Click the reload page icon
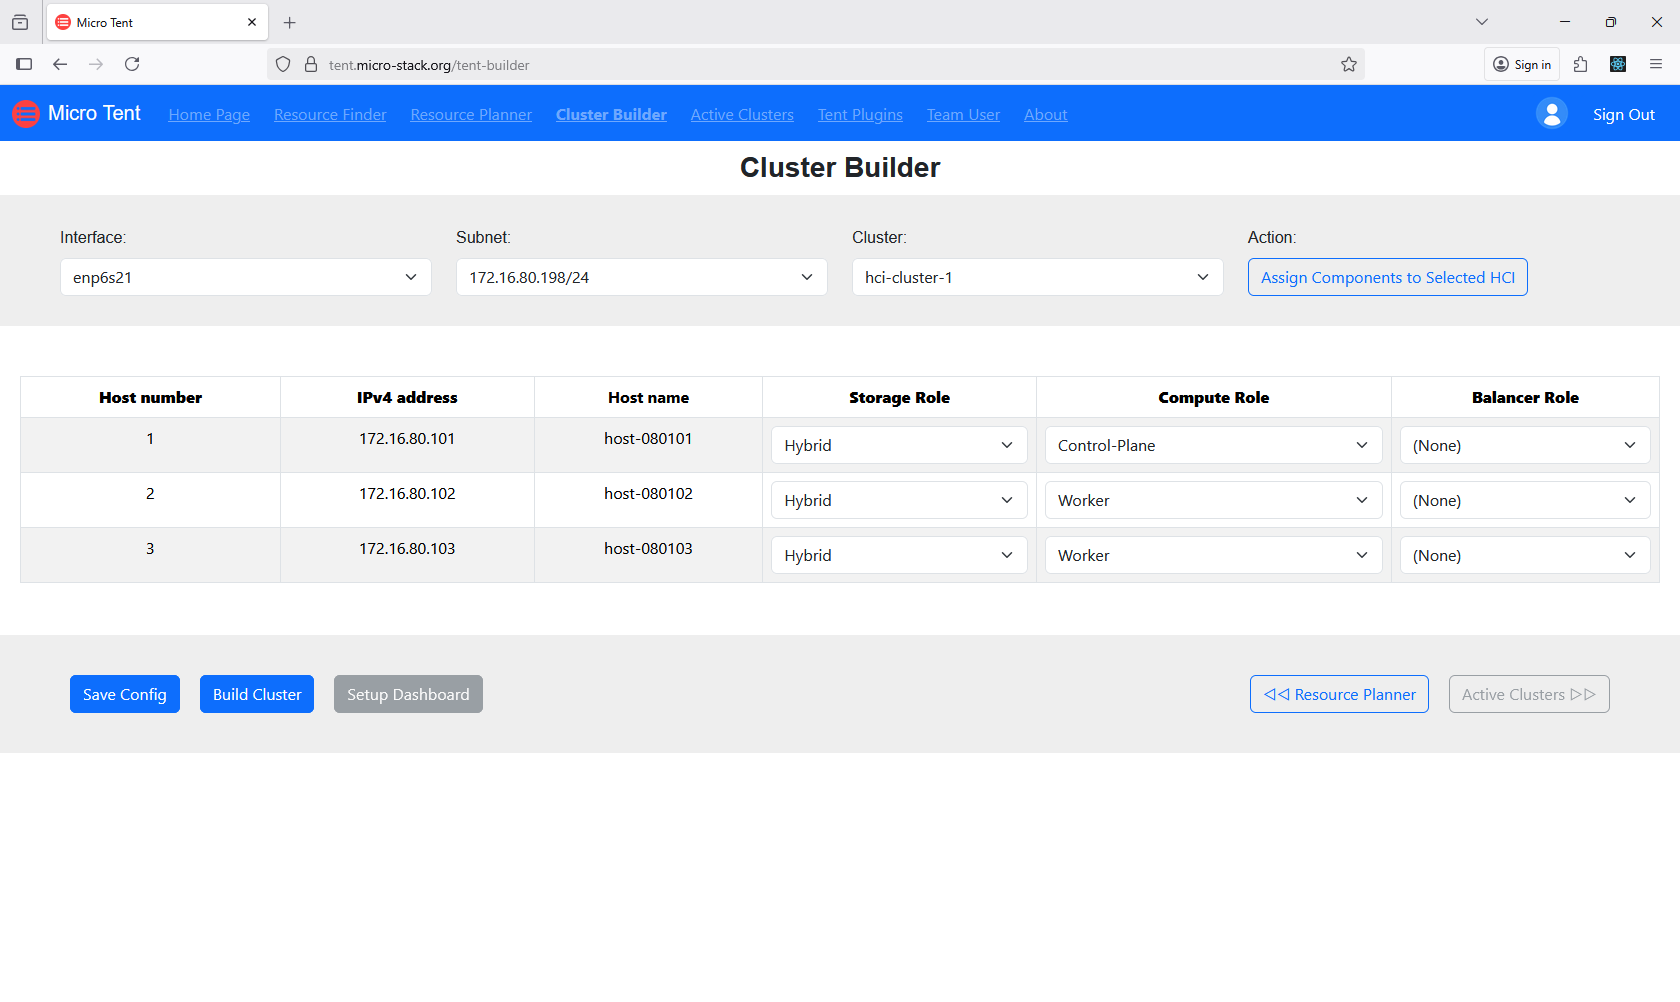 point(132,64)
